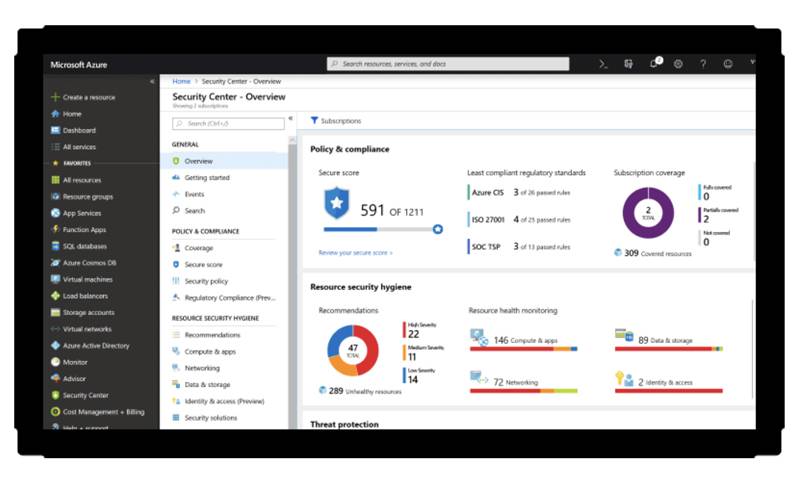Collapse the Security Center menu pane
The image size is (800, 492).
290,118
